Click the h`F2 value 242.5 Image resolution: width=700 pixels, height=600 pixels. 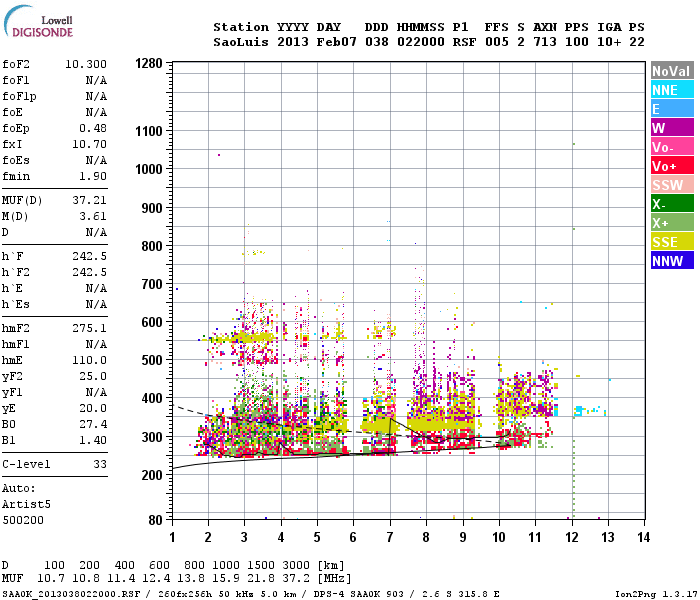click(x=89, y=272)
